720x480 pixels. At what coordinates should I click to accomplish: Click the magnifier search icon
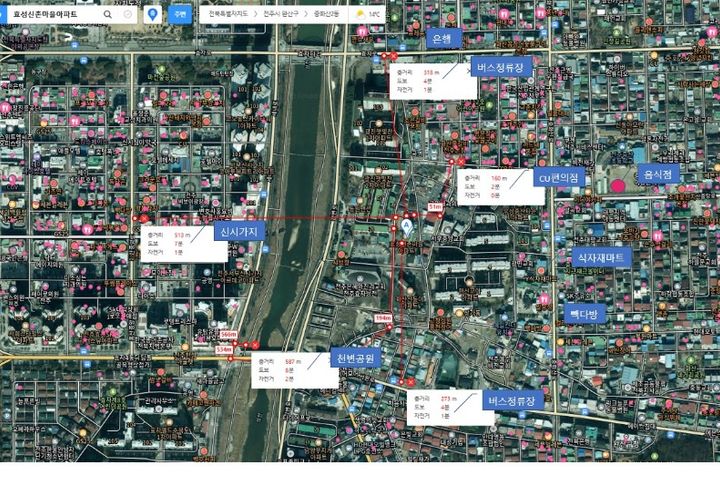tap(107, 15)
